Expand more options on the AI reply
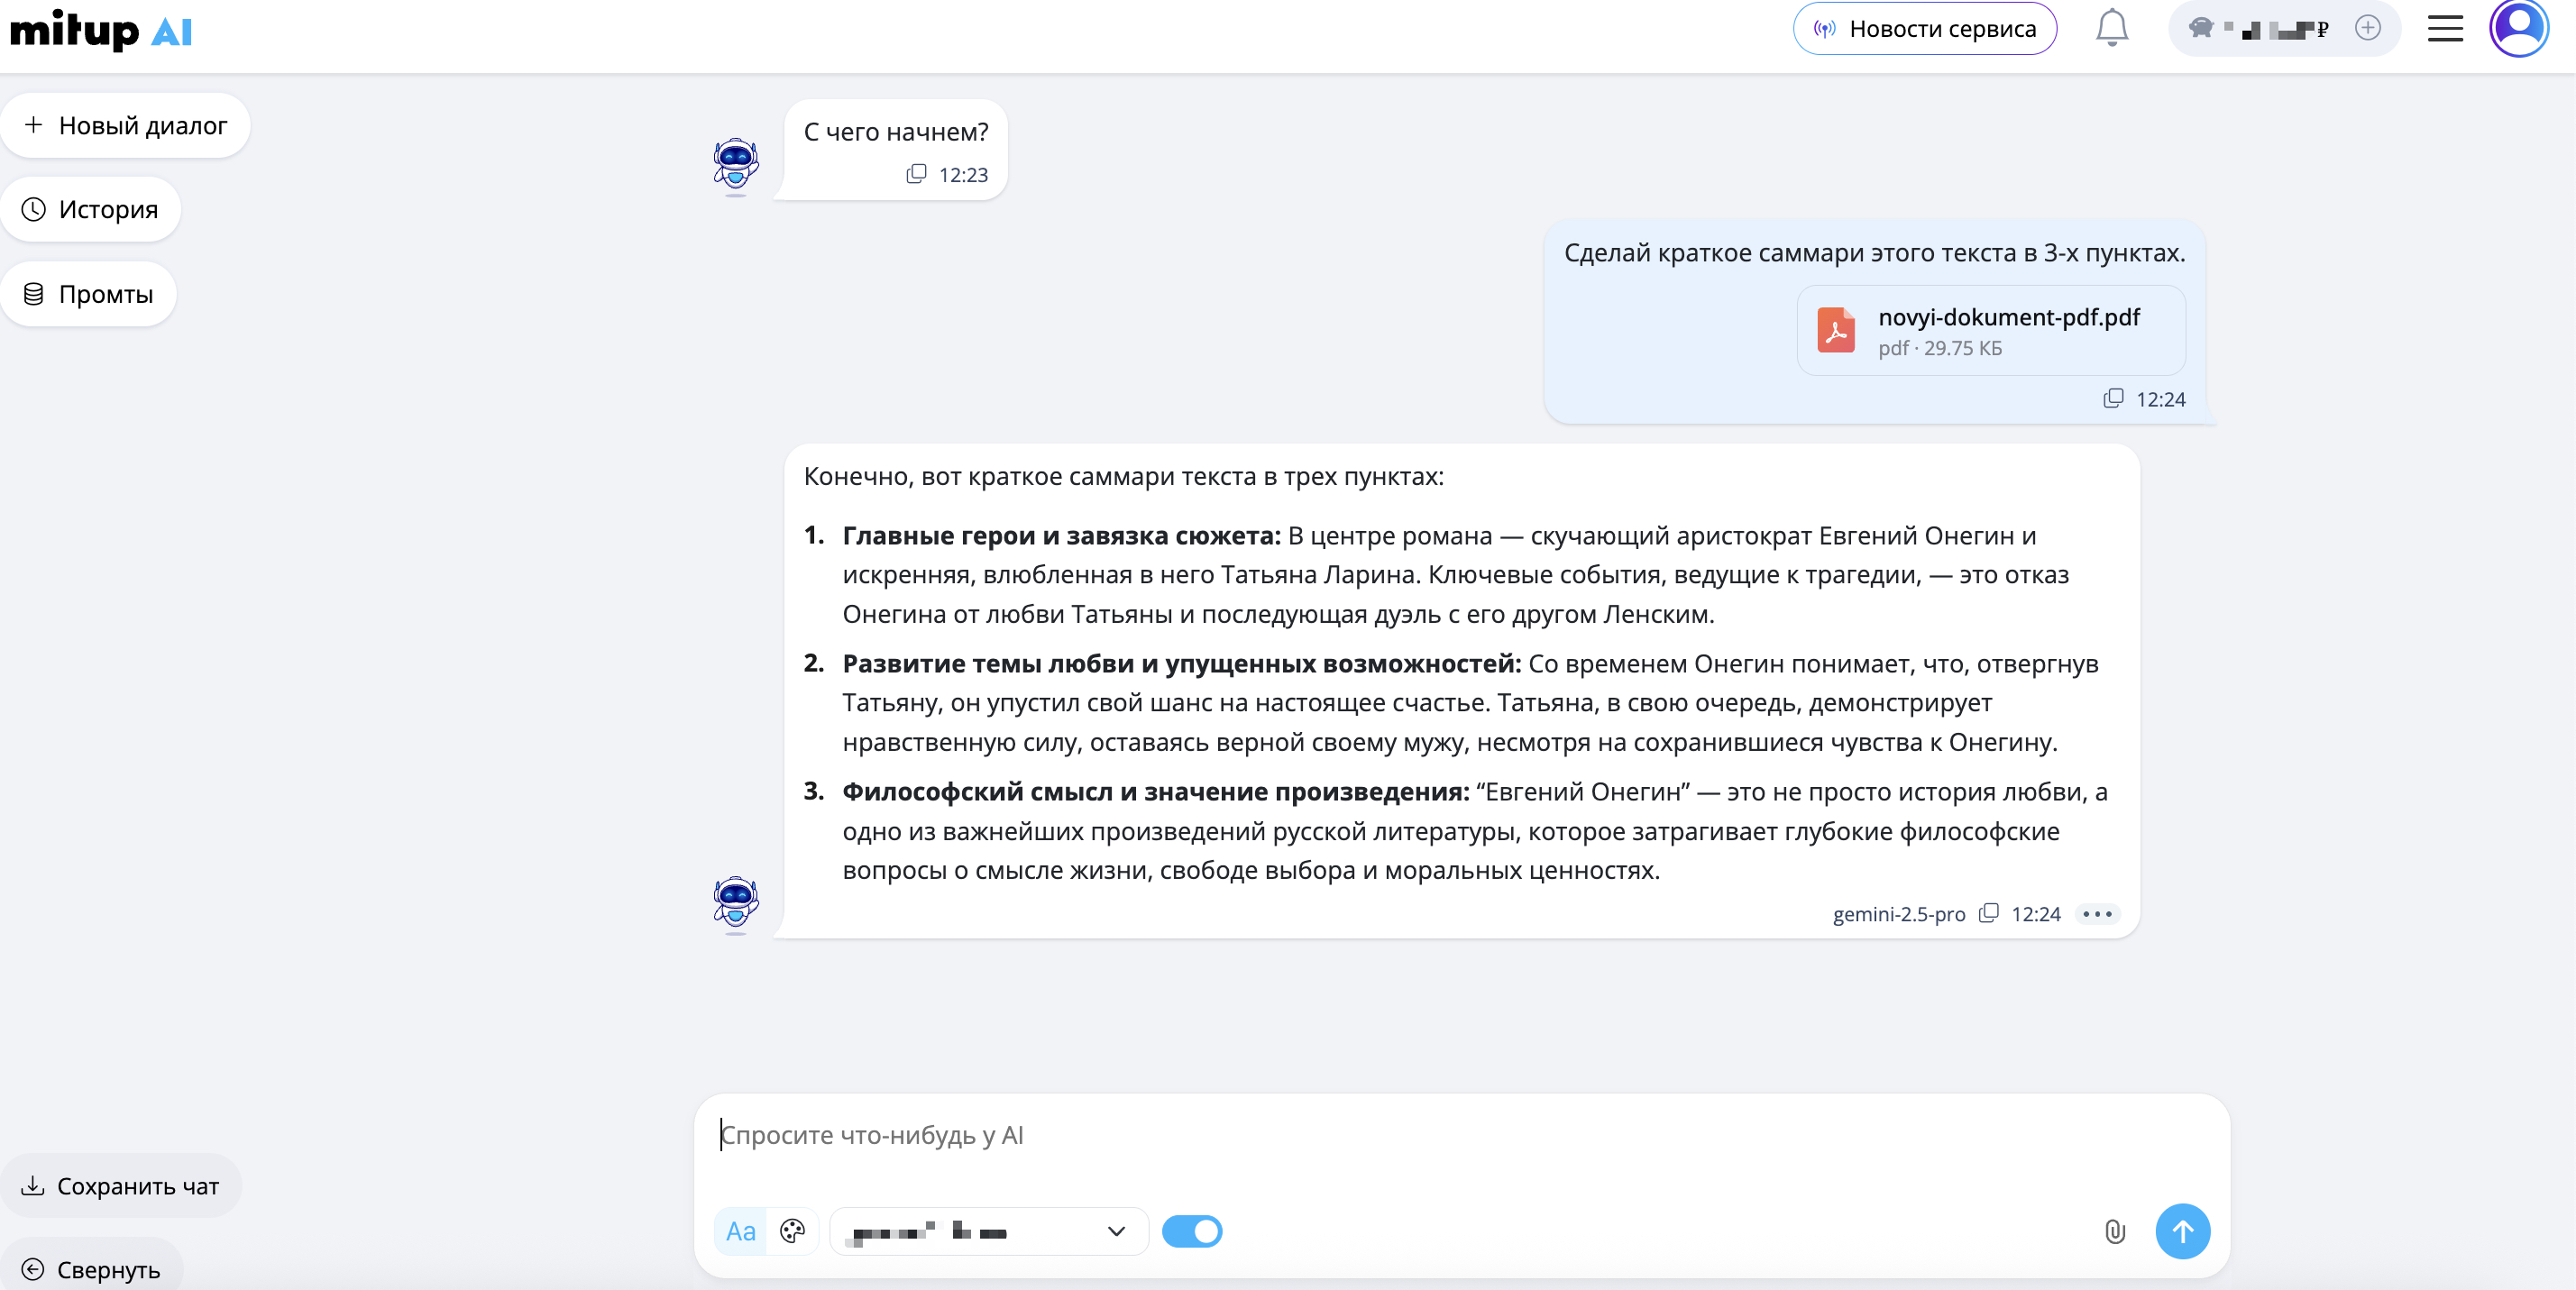Image resolution: width=2576 pixels, height=1290 pixels. 2097,914
